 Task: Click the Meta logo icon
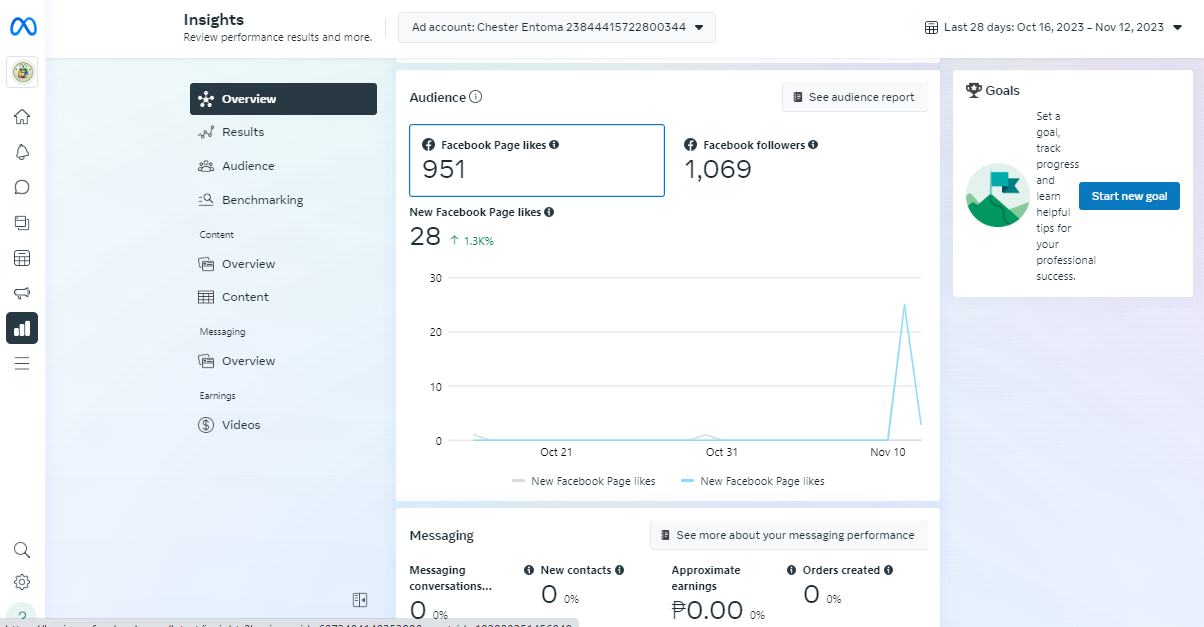pos(22,28)
